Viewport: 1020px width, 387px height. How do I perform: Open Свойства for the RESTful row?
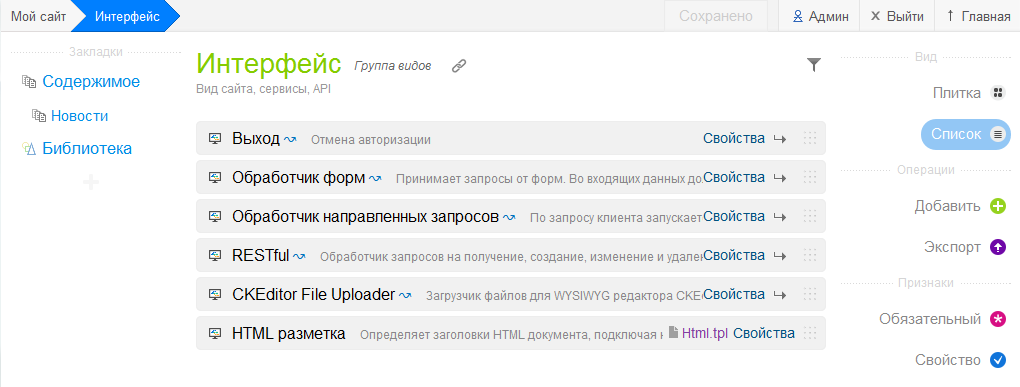[x=734, y=255]
